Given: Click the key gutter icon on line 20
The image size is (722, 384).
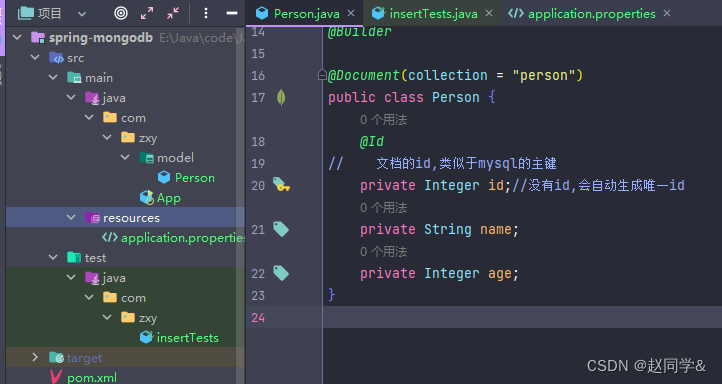Looking at the screenshot, I should tap(281, 185).
